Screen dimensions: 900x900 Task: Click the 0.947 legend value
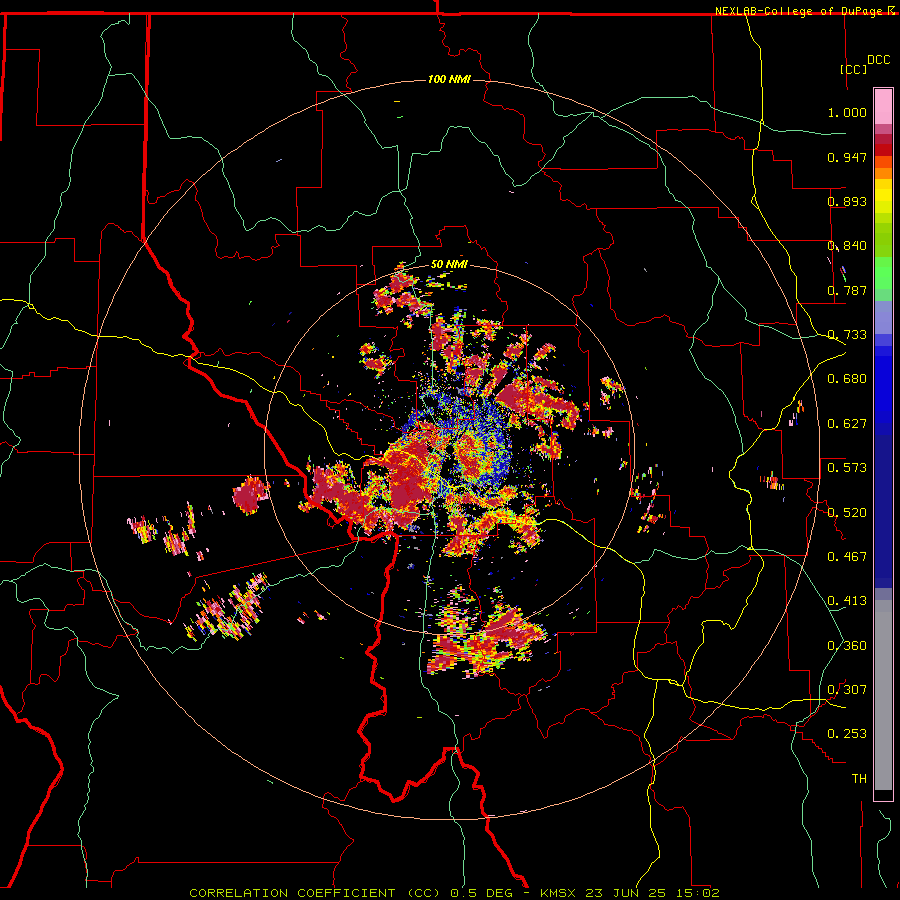tap(847, 157)
